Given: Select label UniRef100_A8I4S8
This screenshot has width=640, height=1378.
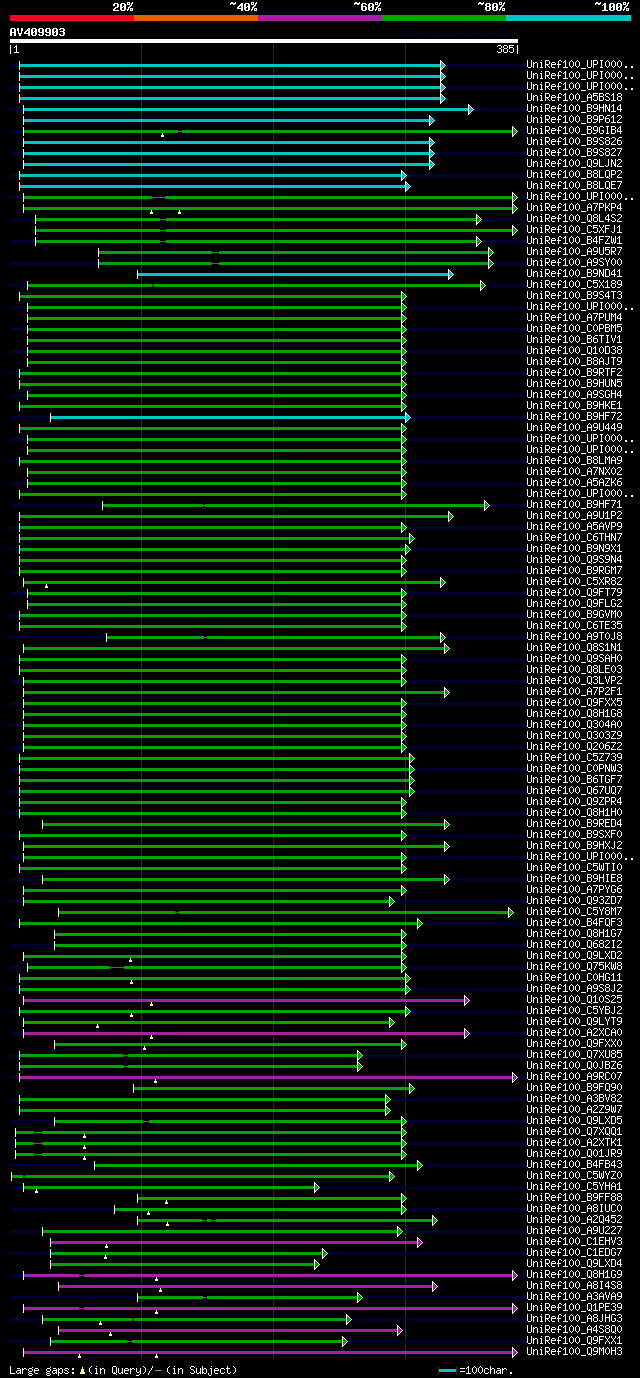Looking at the screenshot, I should point(576,1286).
